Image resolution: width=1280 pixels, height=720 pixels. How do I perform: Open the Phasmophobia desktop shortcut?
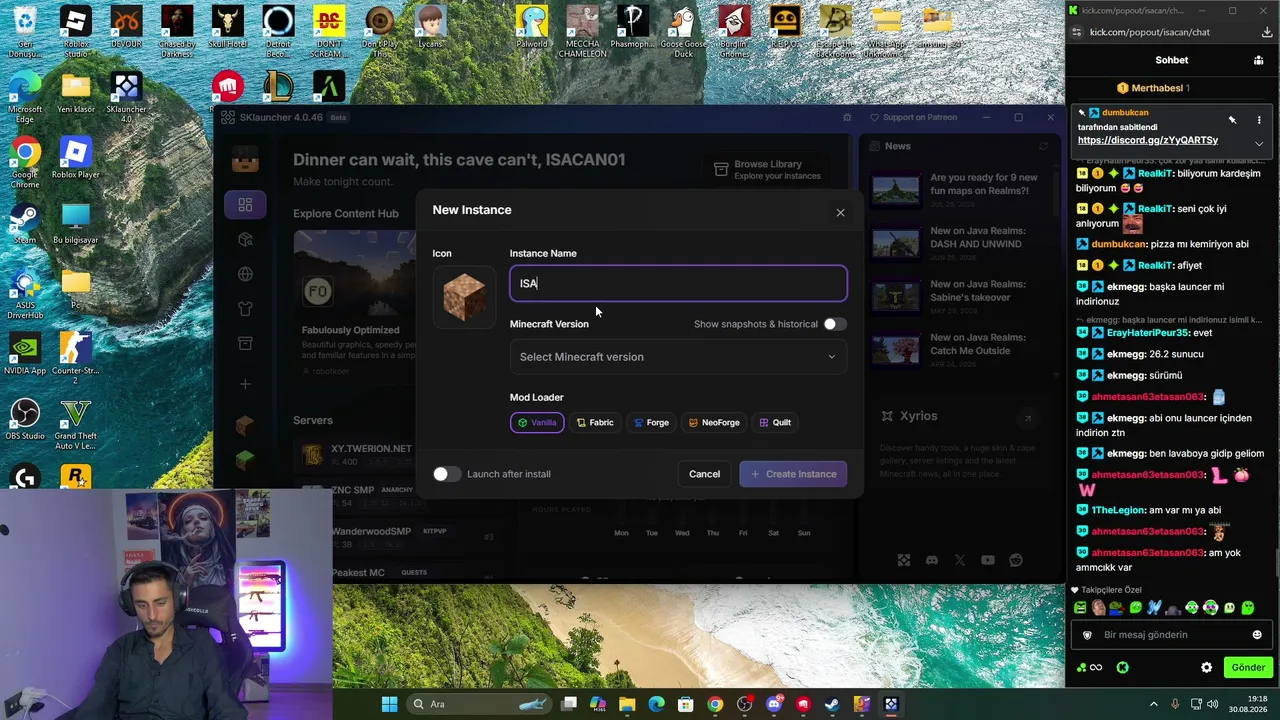633,31
